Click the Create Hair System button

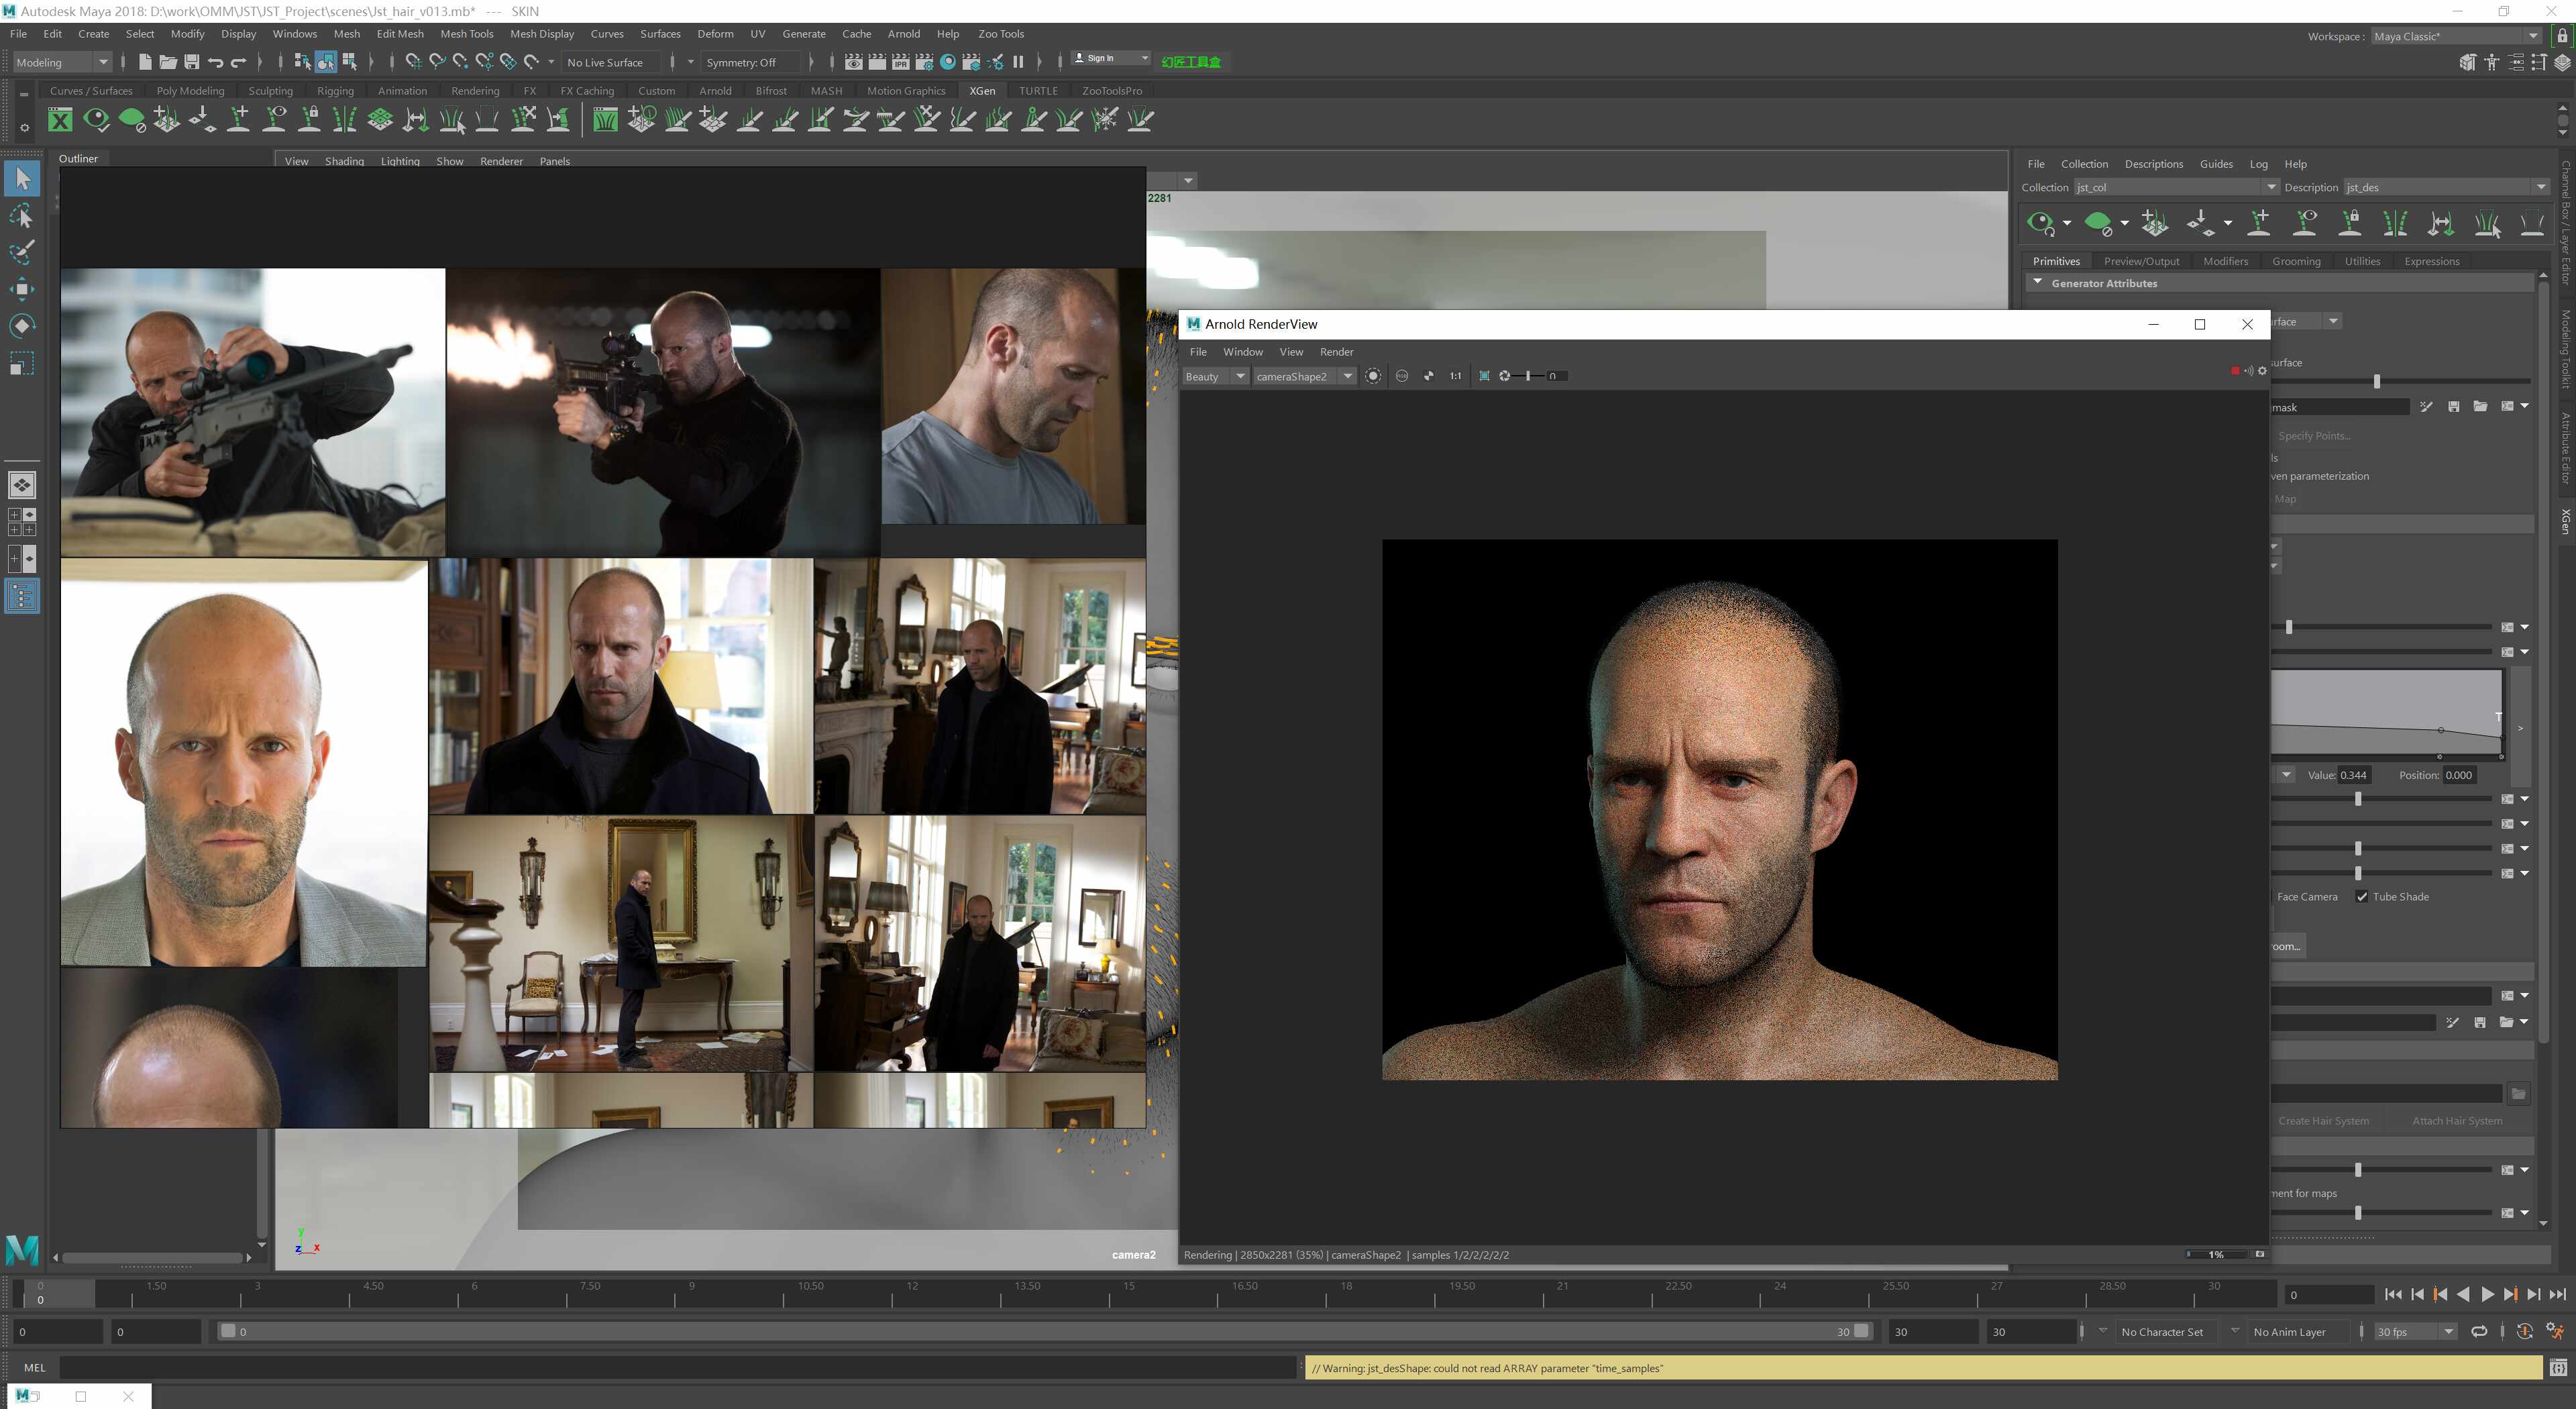pyautogui.click(x=2323, y=1121)
